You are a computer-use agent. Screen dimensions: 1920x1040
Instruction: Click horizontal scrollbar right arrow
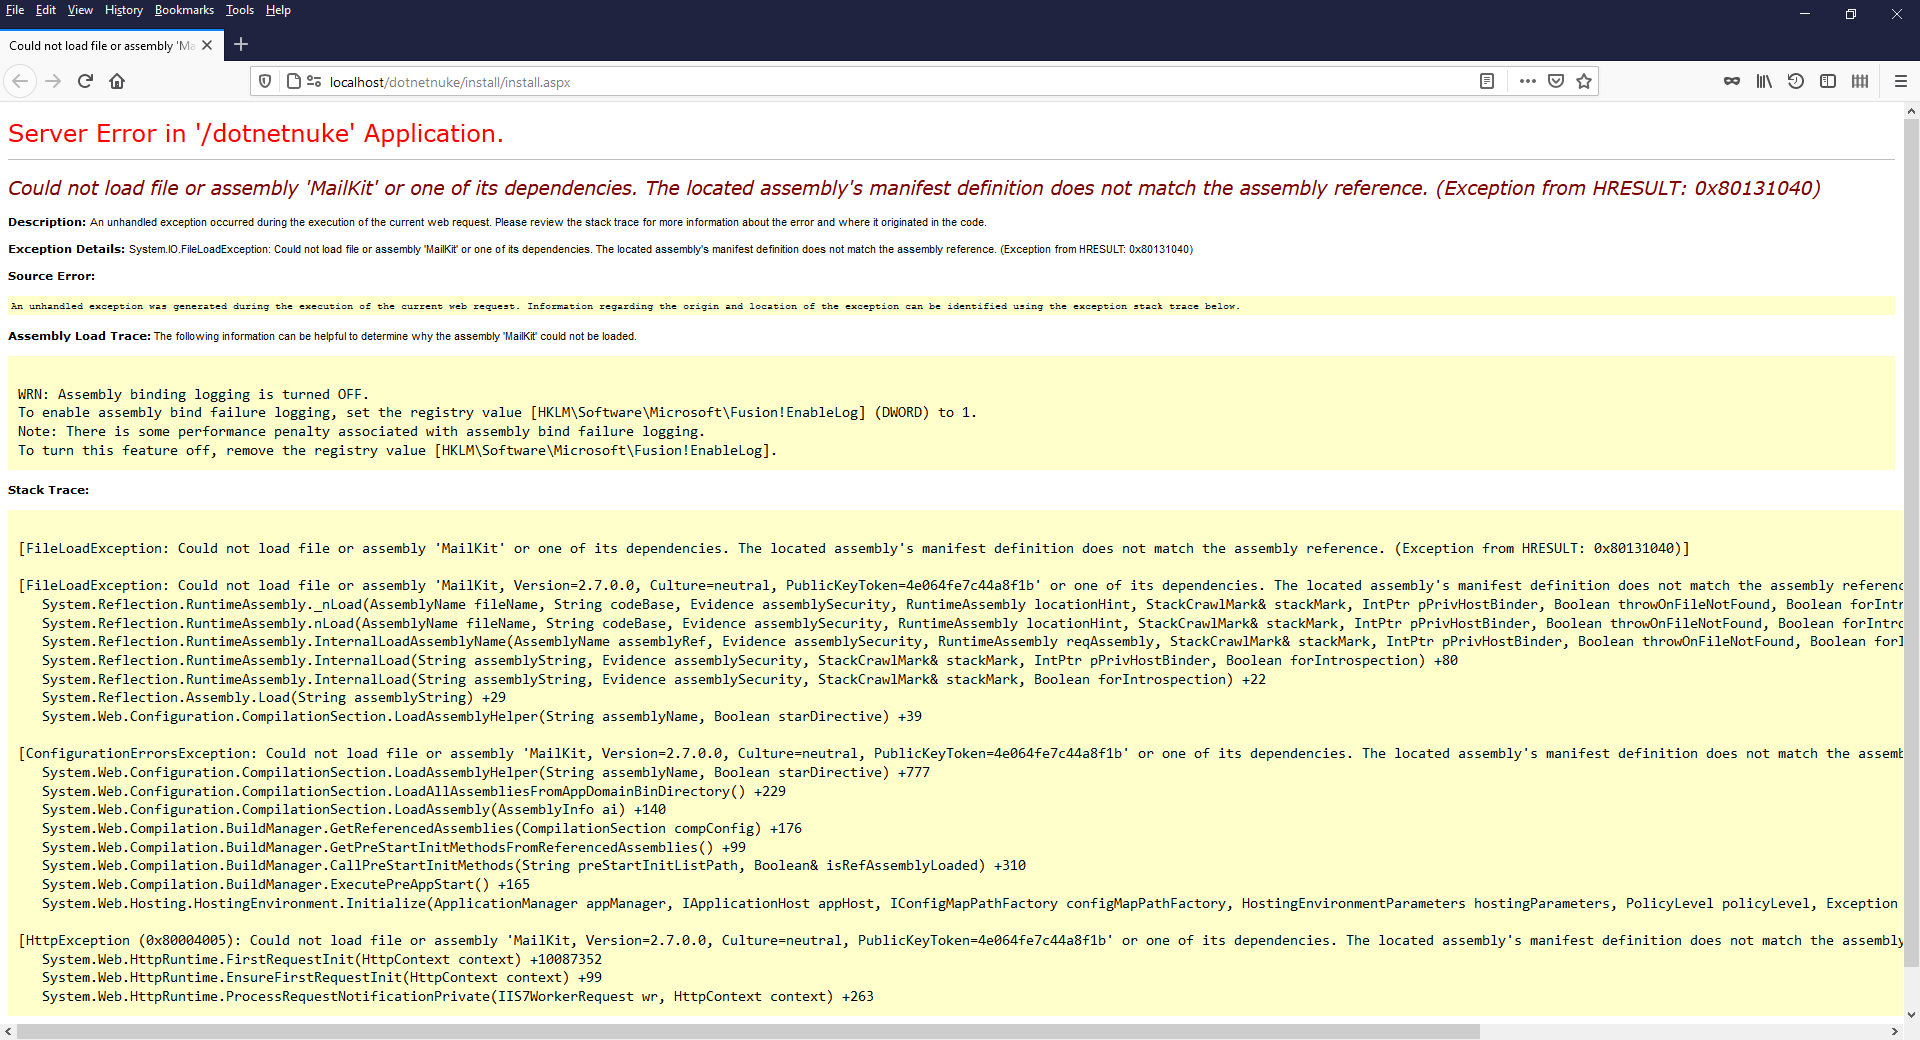[1894, 1031]
